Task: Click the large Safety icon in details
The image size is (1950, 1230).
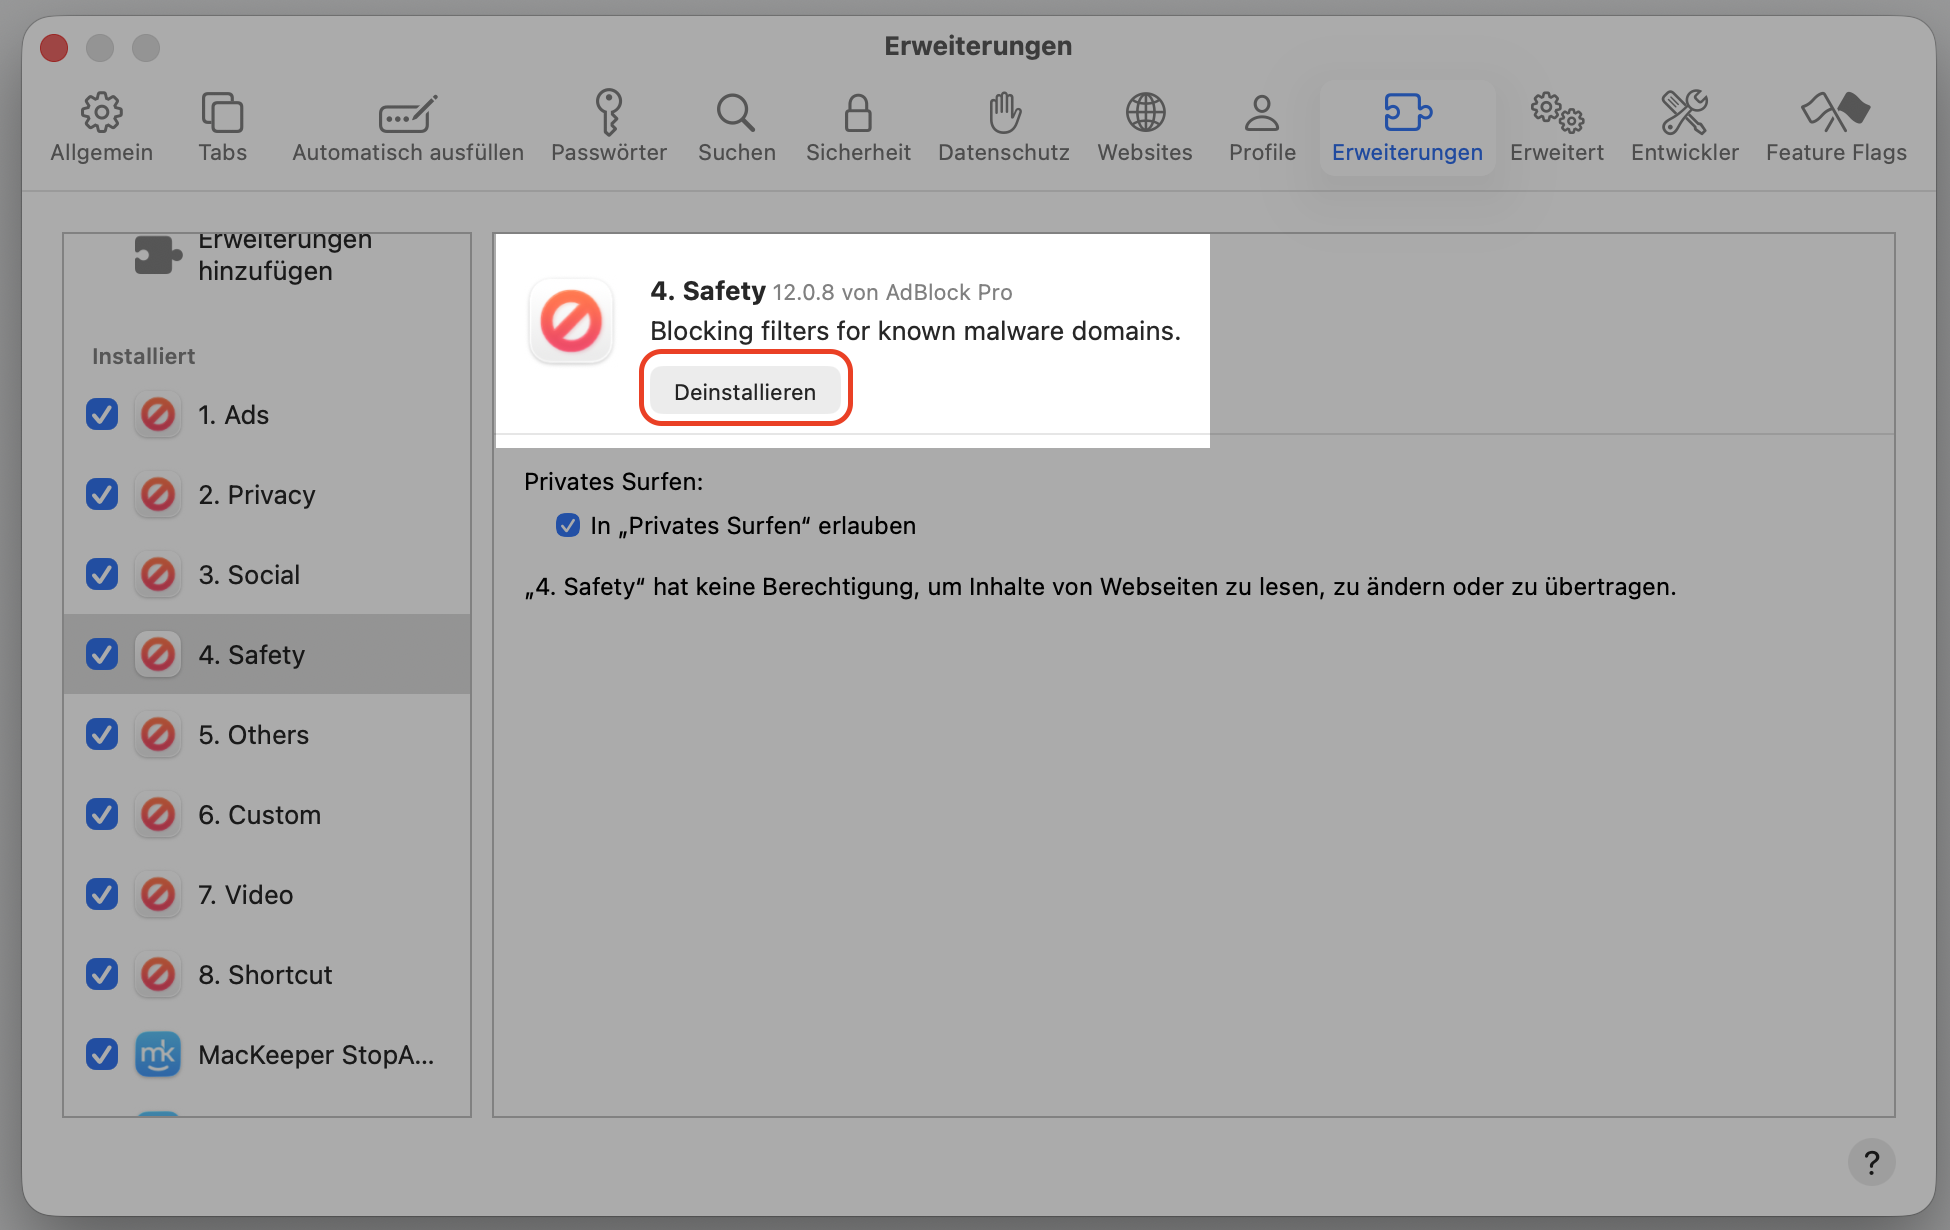Action: click(x=571, y=321)
